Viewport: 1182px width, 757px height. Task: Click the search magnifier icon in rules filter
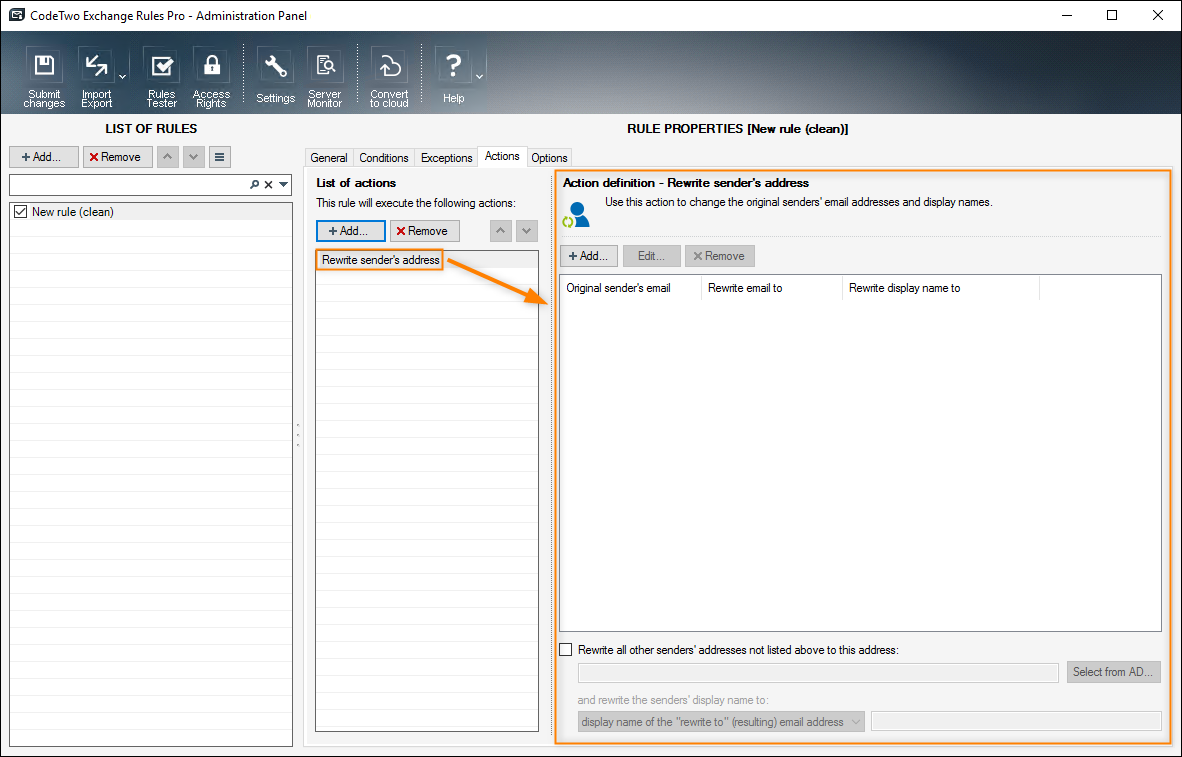(x=255, y=185)
